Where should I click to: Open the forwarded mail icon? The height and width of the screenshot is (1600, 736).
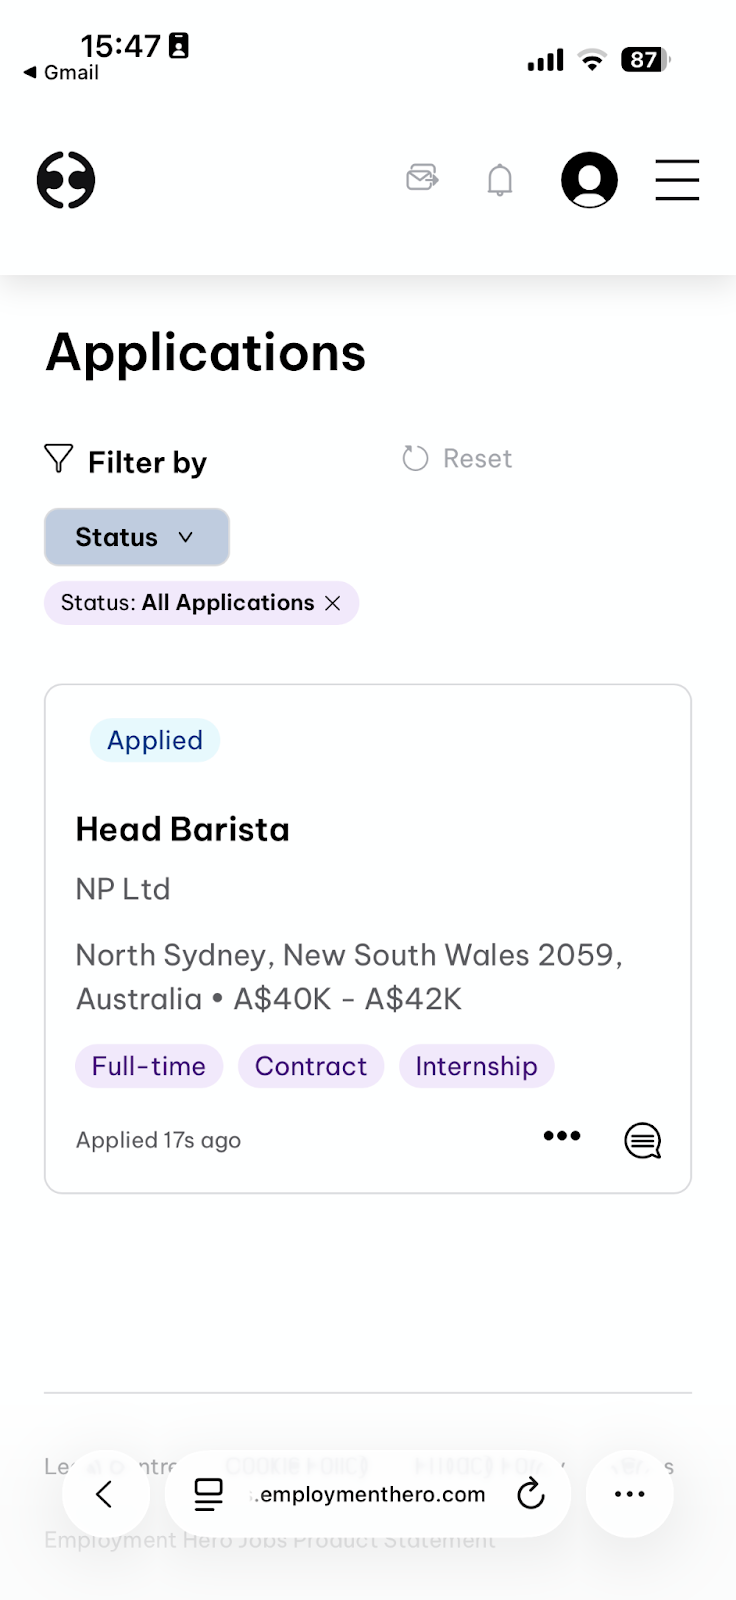coord(422,178)
